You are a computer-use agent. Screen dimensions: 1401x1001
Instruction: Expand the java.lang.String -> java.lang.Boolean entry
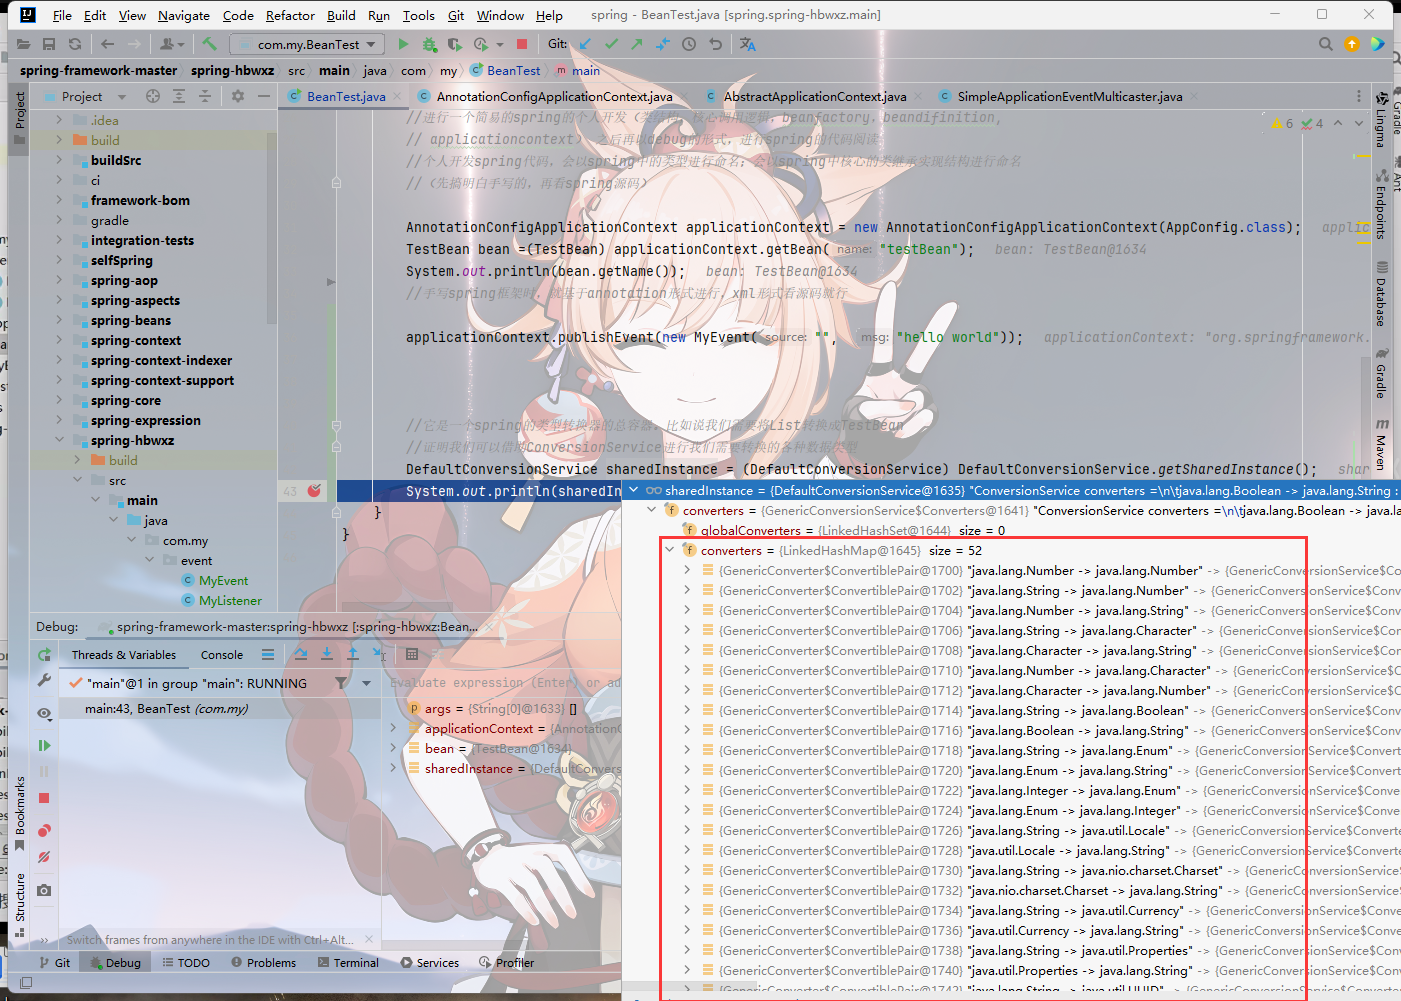[687, 710]
